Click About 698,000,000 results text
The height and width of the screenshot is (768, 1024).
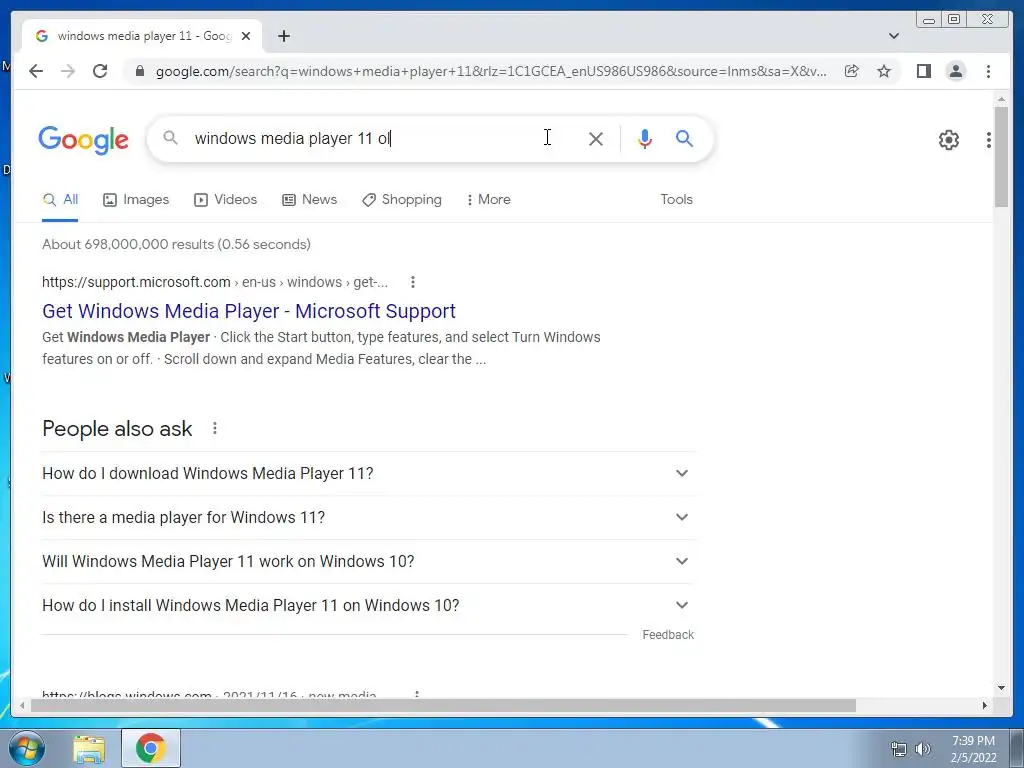coord(176,244)
